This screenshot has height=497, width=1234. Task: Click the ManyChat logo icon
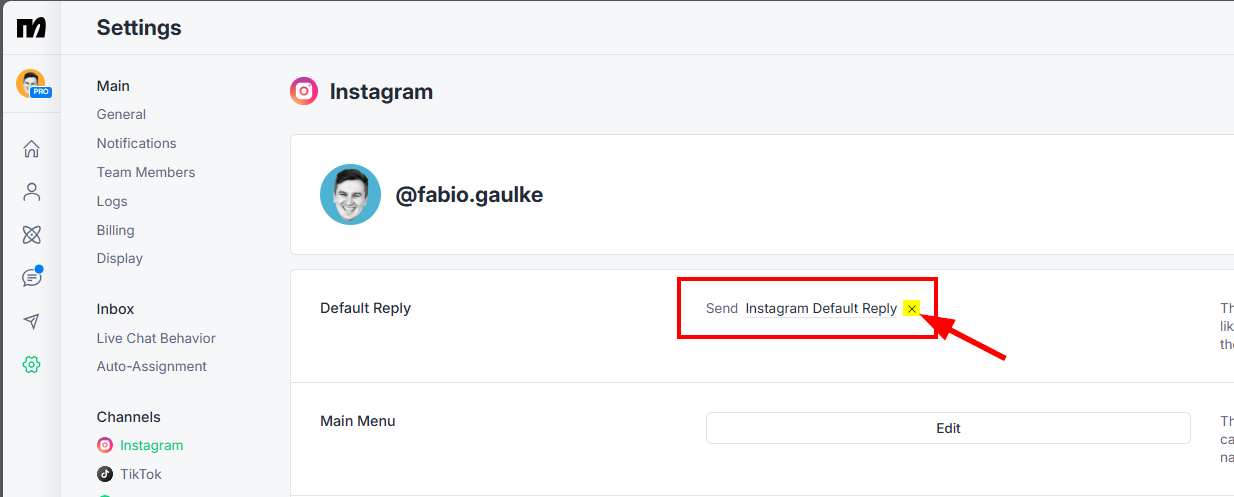[x=31, y=27]
